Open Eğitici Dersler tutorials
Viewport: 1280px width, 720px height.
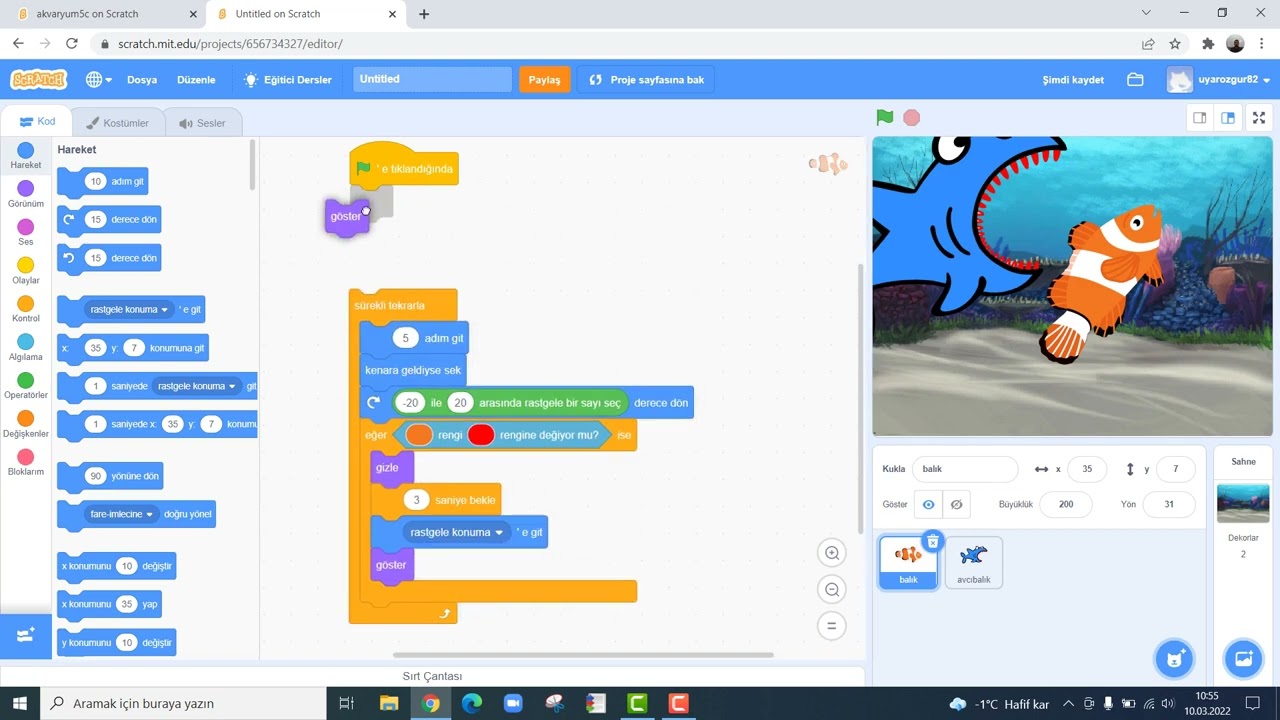pyautogui.click(x=288, y=80)
